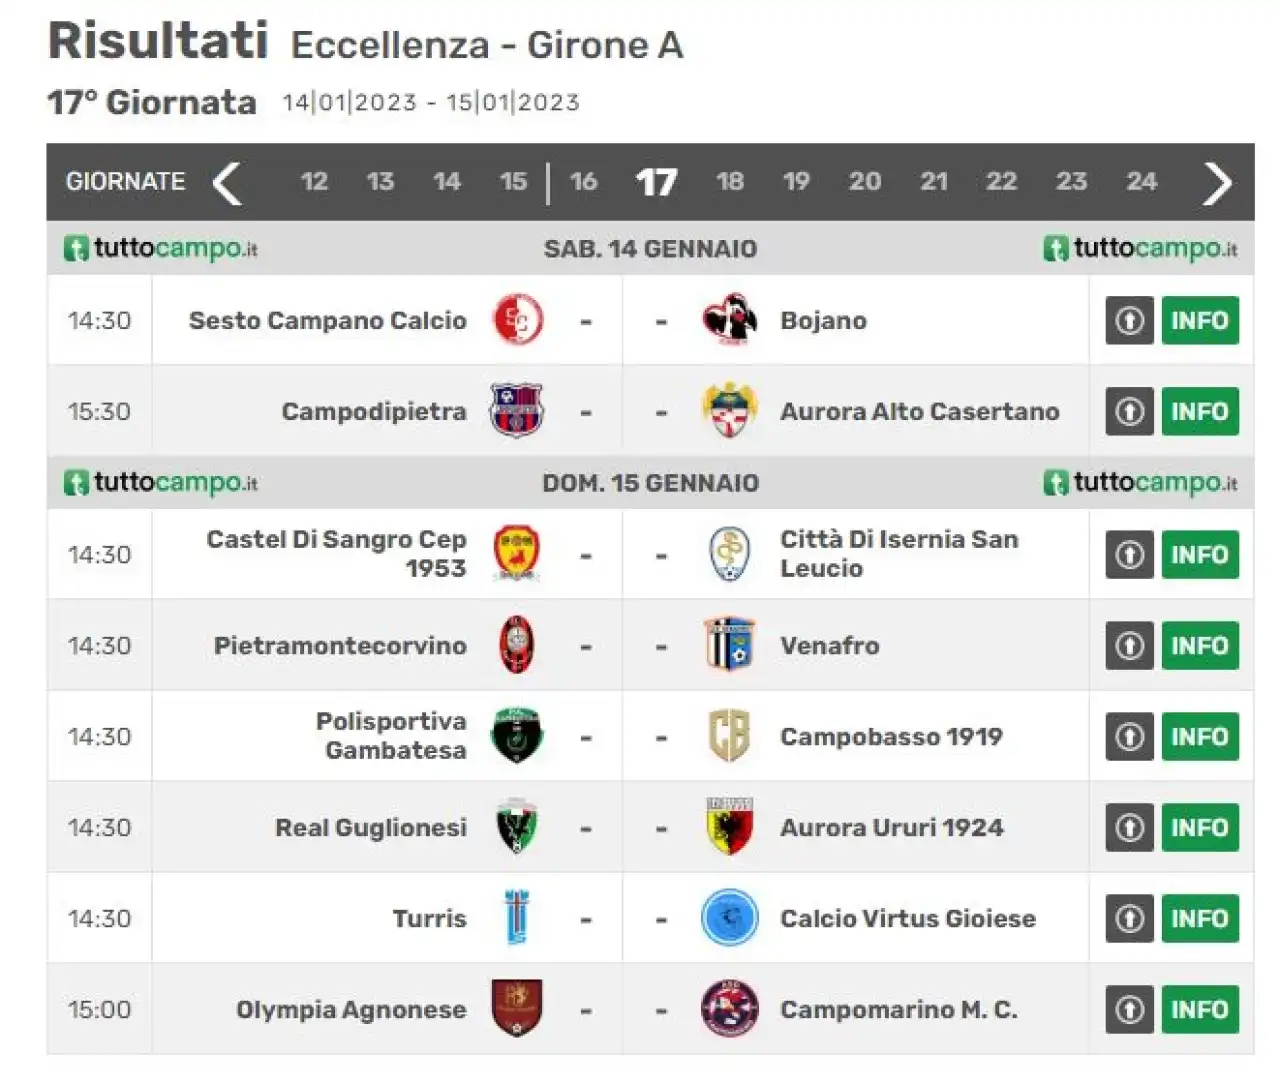Open Città Di Isernia San Leucio team page
The height and width of the screenshot is (1084, 1280).
point(899,554)
